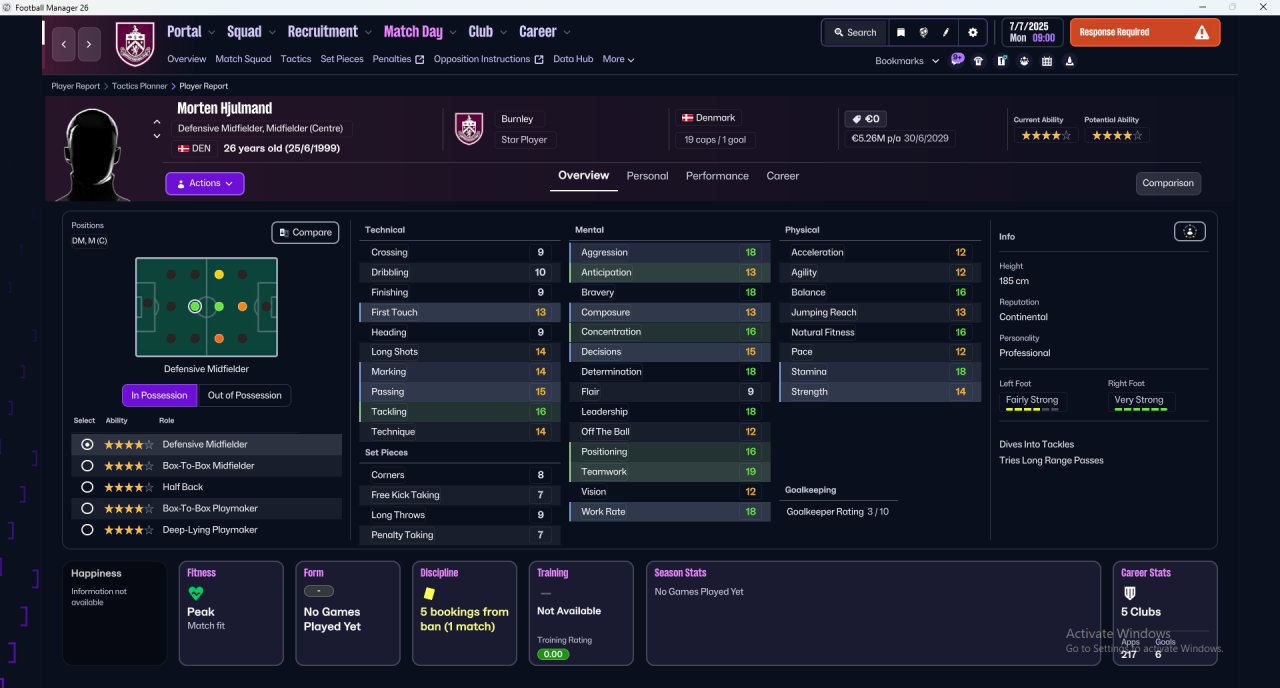This screenshot has width=1280, height=688.
Task: Open Set Pieces submenu item
Action: [342, 59]
